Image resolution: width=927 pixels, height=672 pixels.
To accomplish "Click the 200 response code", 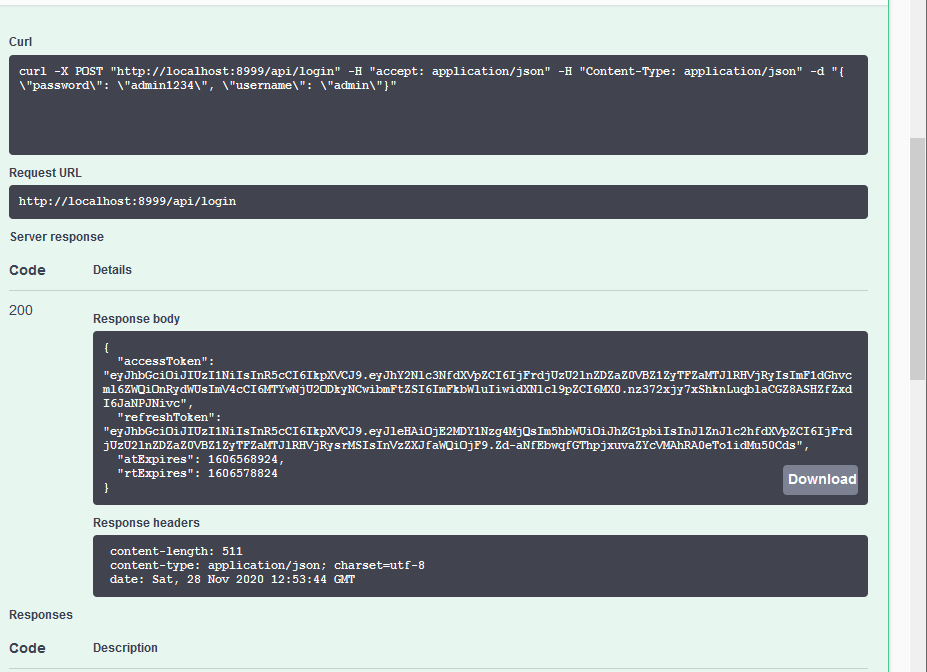I will (x=21, y=310).
